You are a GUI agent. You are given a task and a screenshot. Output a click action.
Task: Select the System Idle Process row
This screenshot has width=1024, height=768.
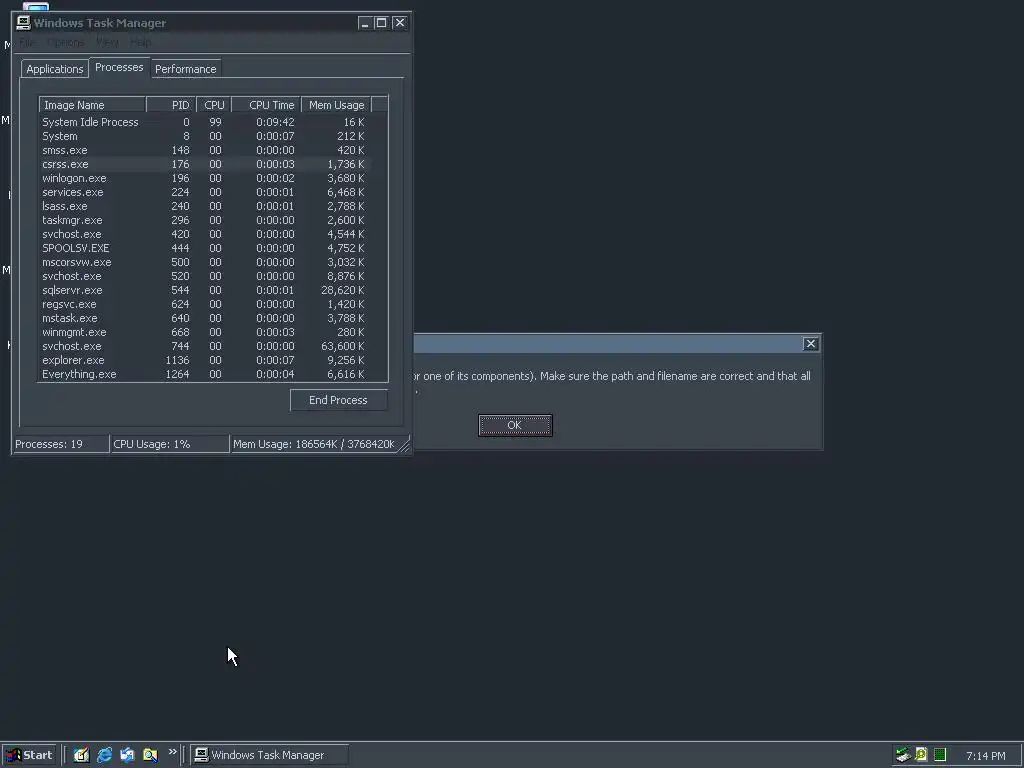tap(205, 122)
